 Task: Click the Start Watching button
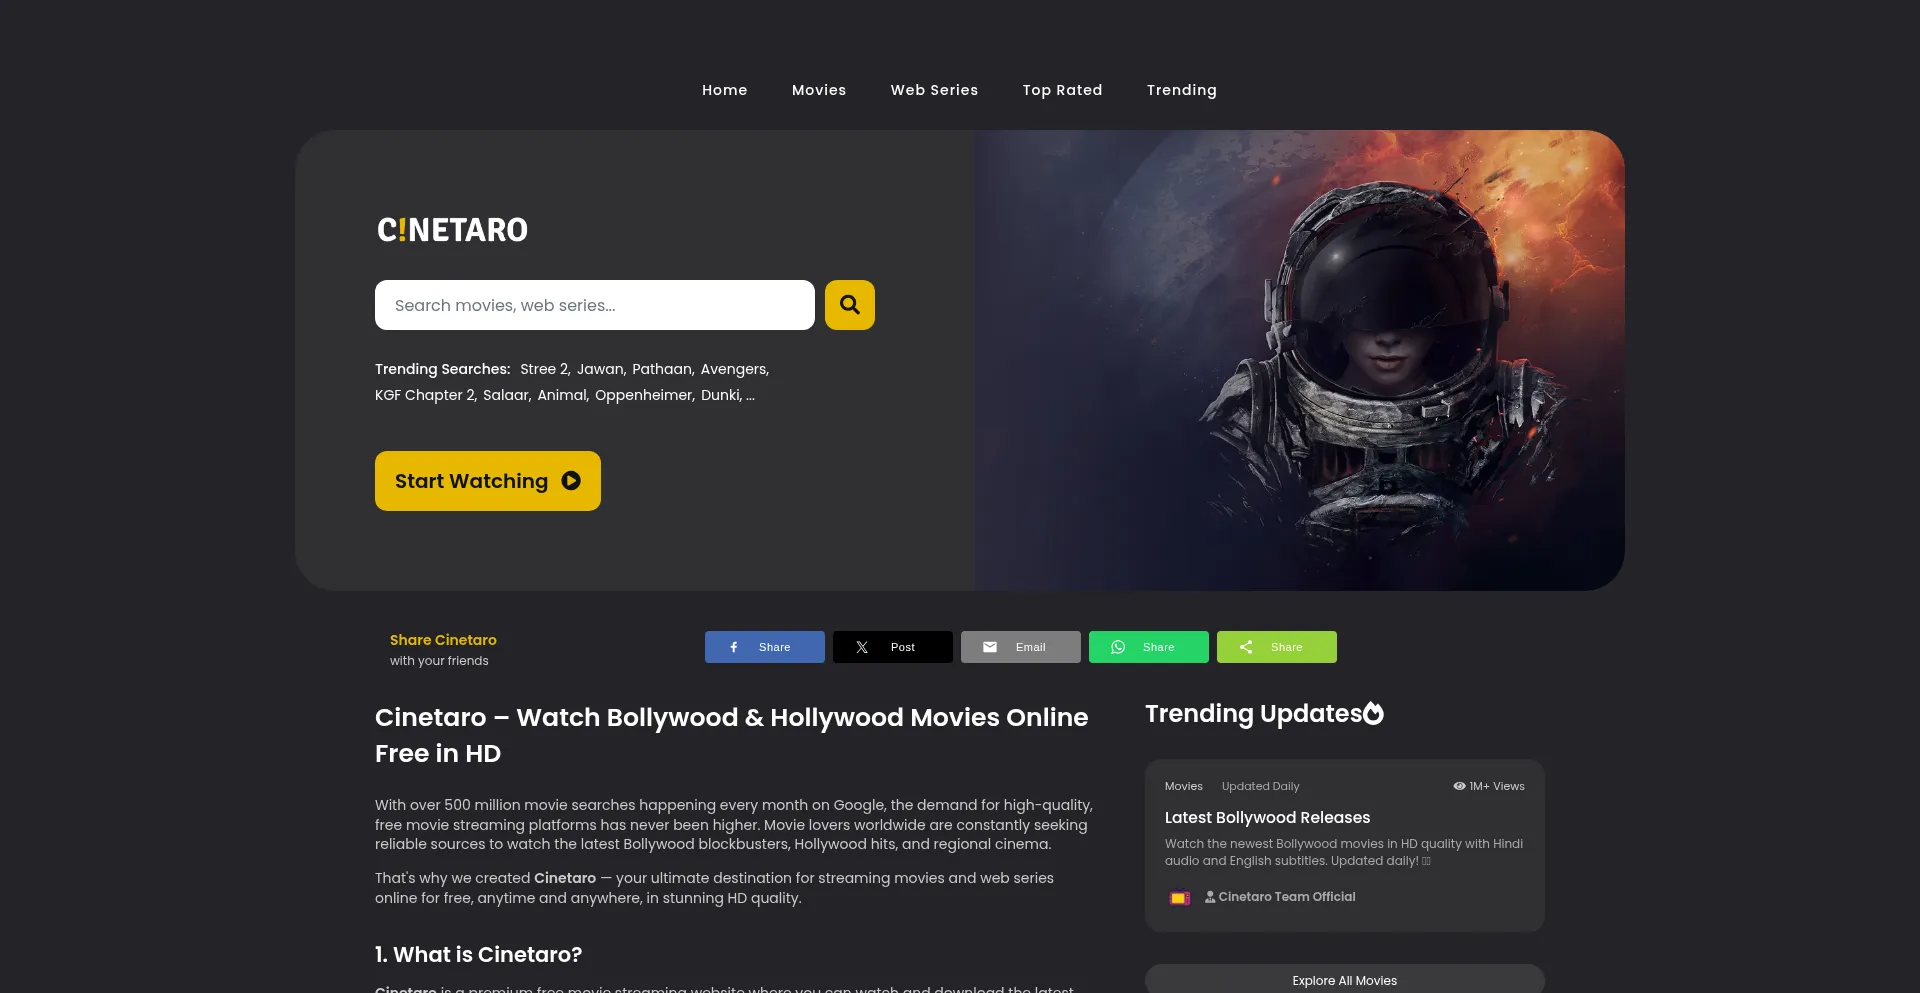pyautogui.click(x=488, y=481)
